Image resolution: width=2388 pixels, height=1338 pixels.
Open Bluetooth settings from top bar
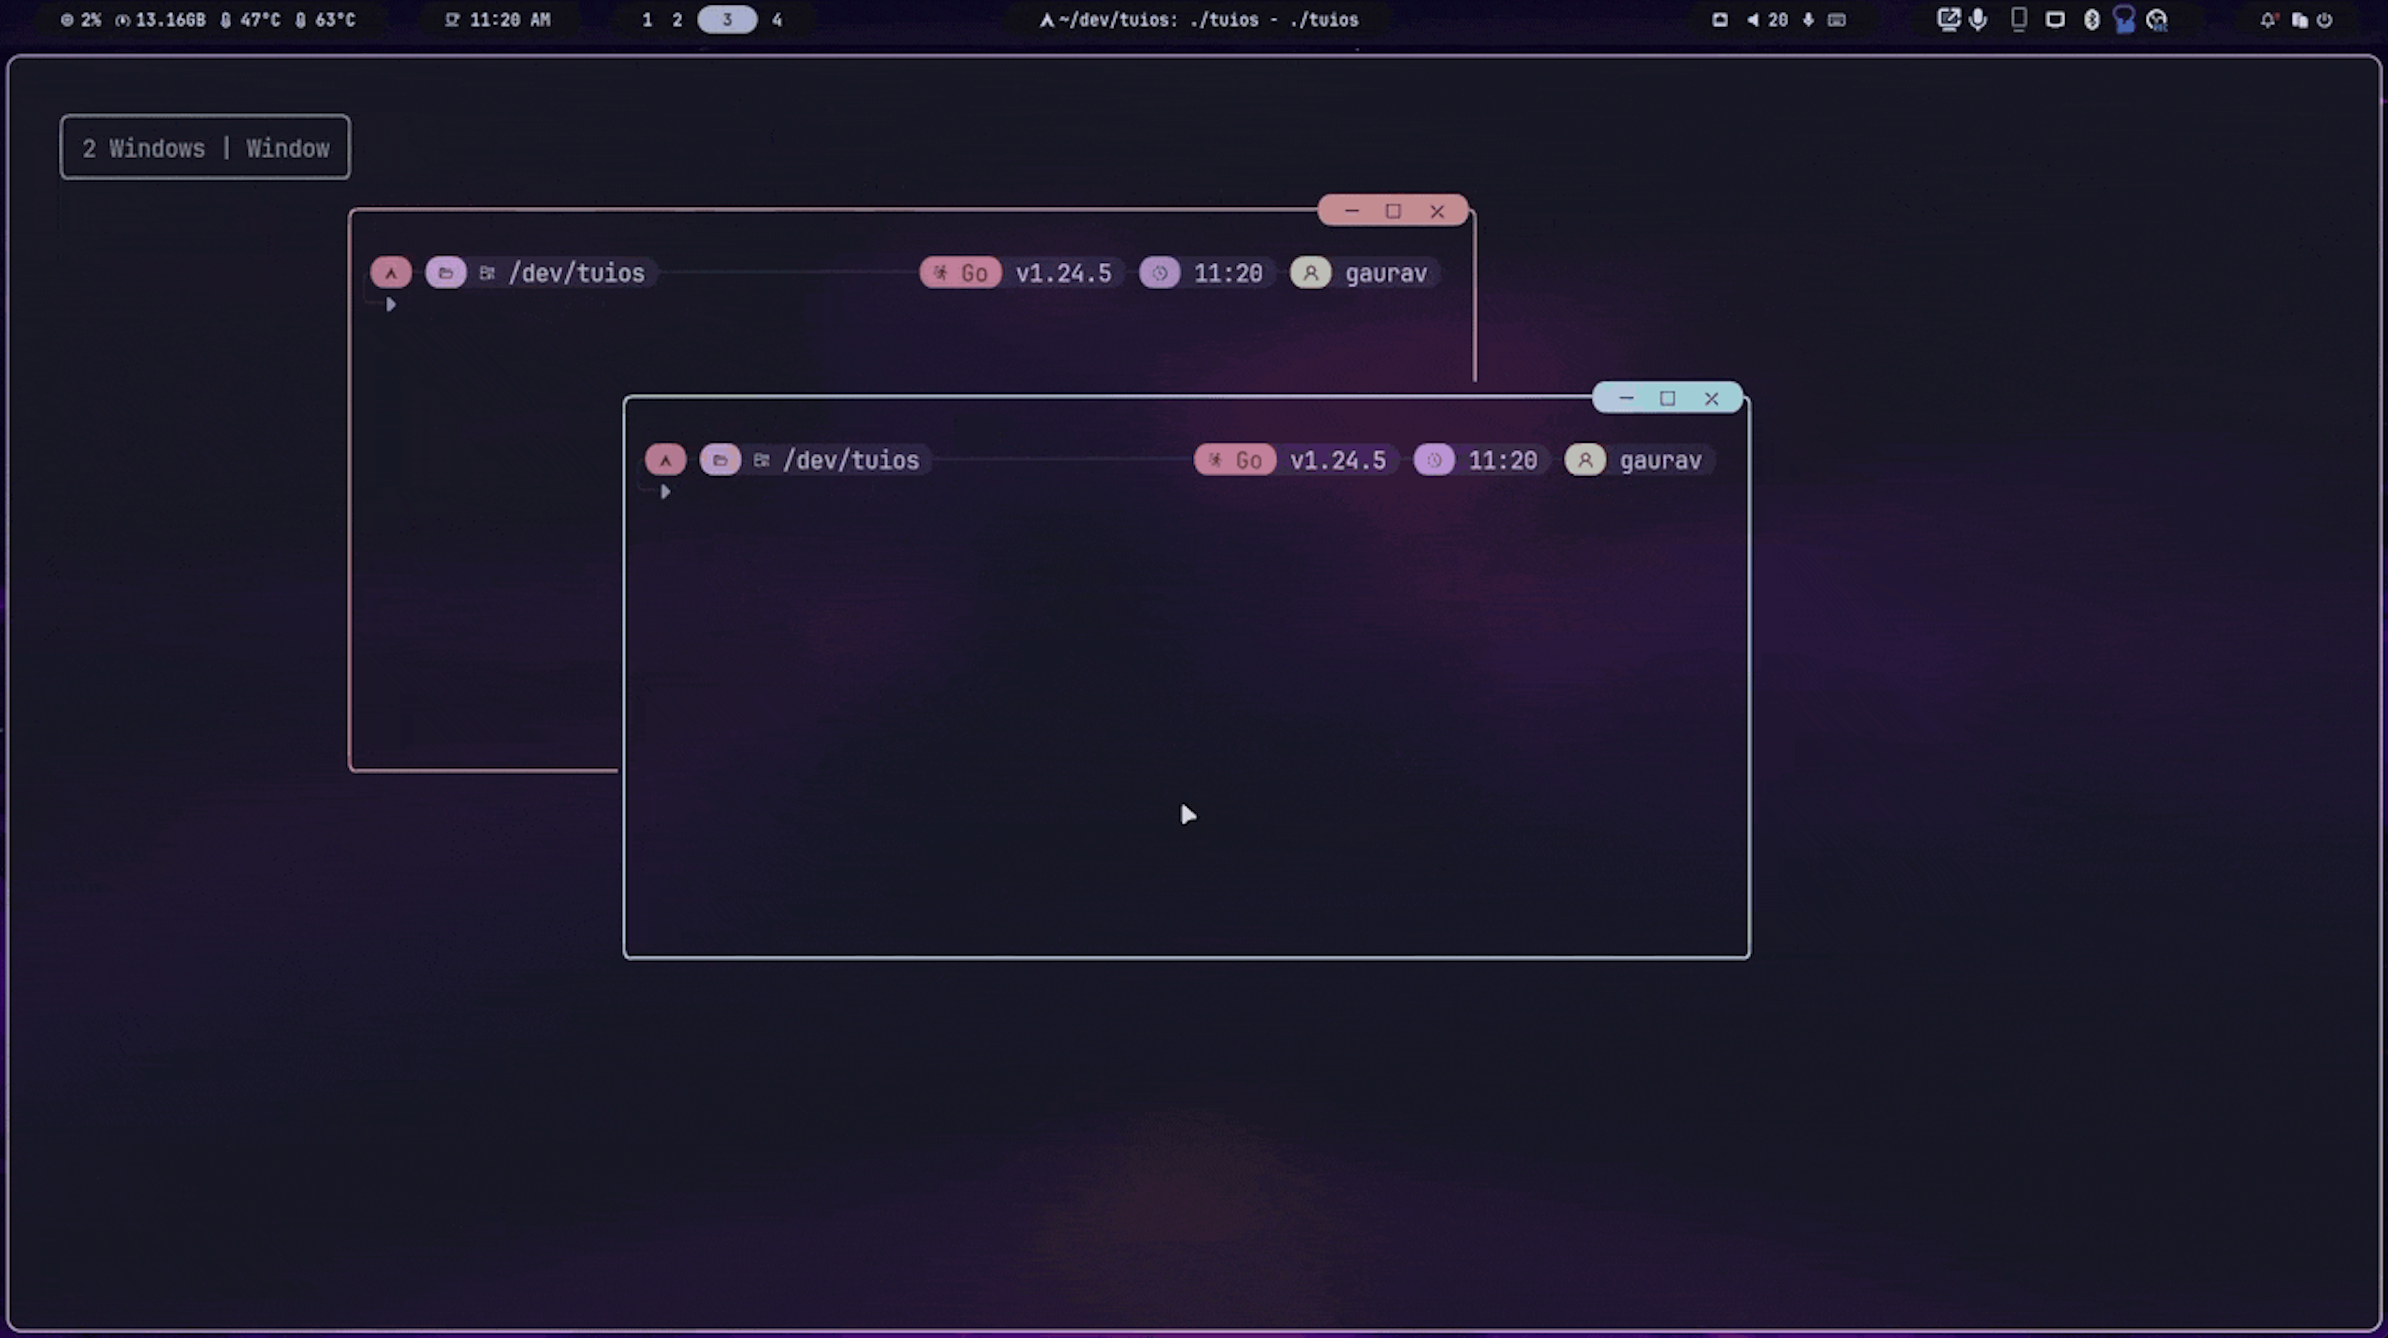[2091, 19]
